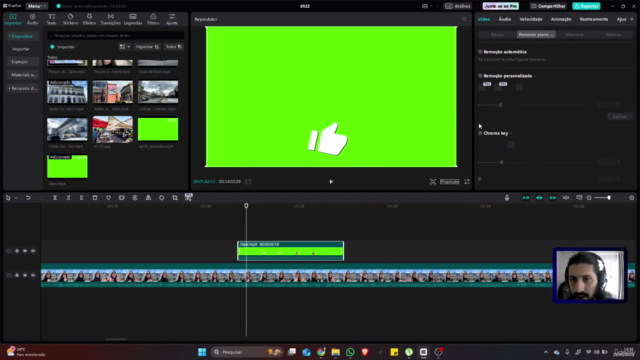Open the Efeitos panel icon
This screenshot has width=640, height=360.
89,17
